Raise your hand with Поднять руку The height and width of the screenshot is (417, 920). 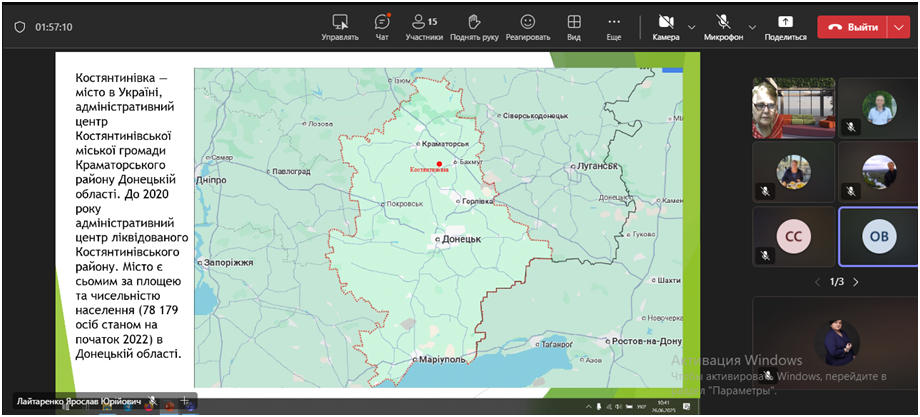click(474, 26)
